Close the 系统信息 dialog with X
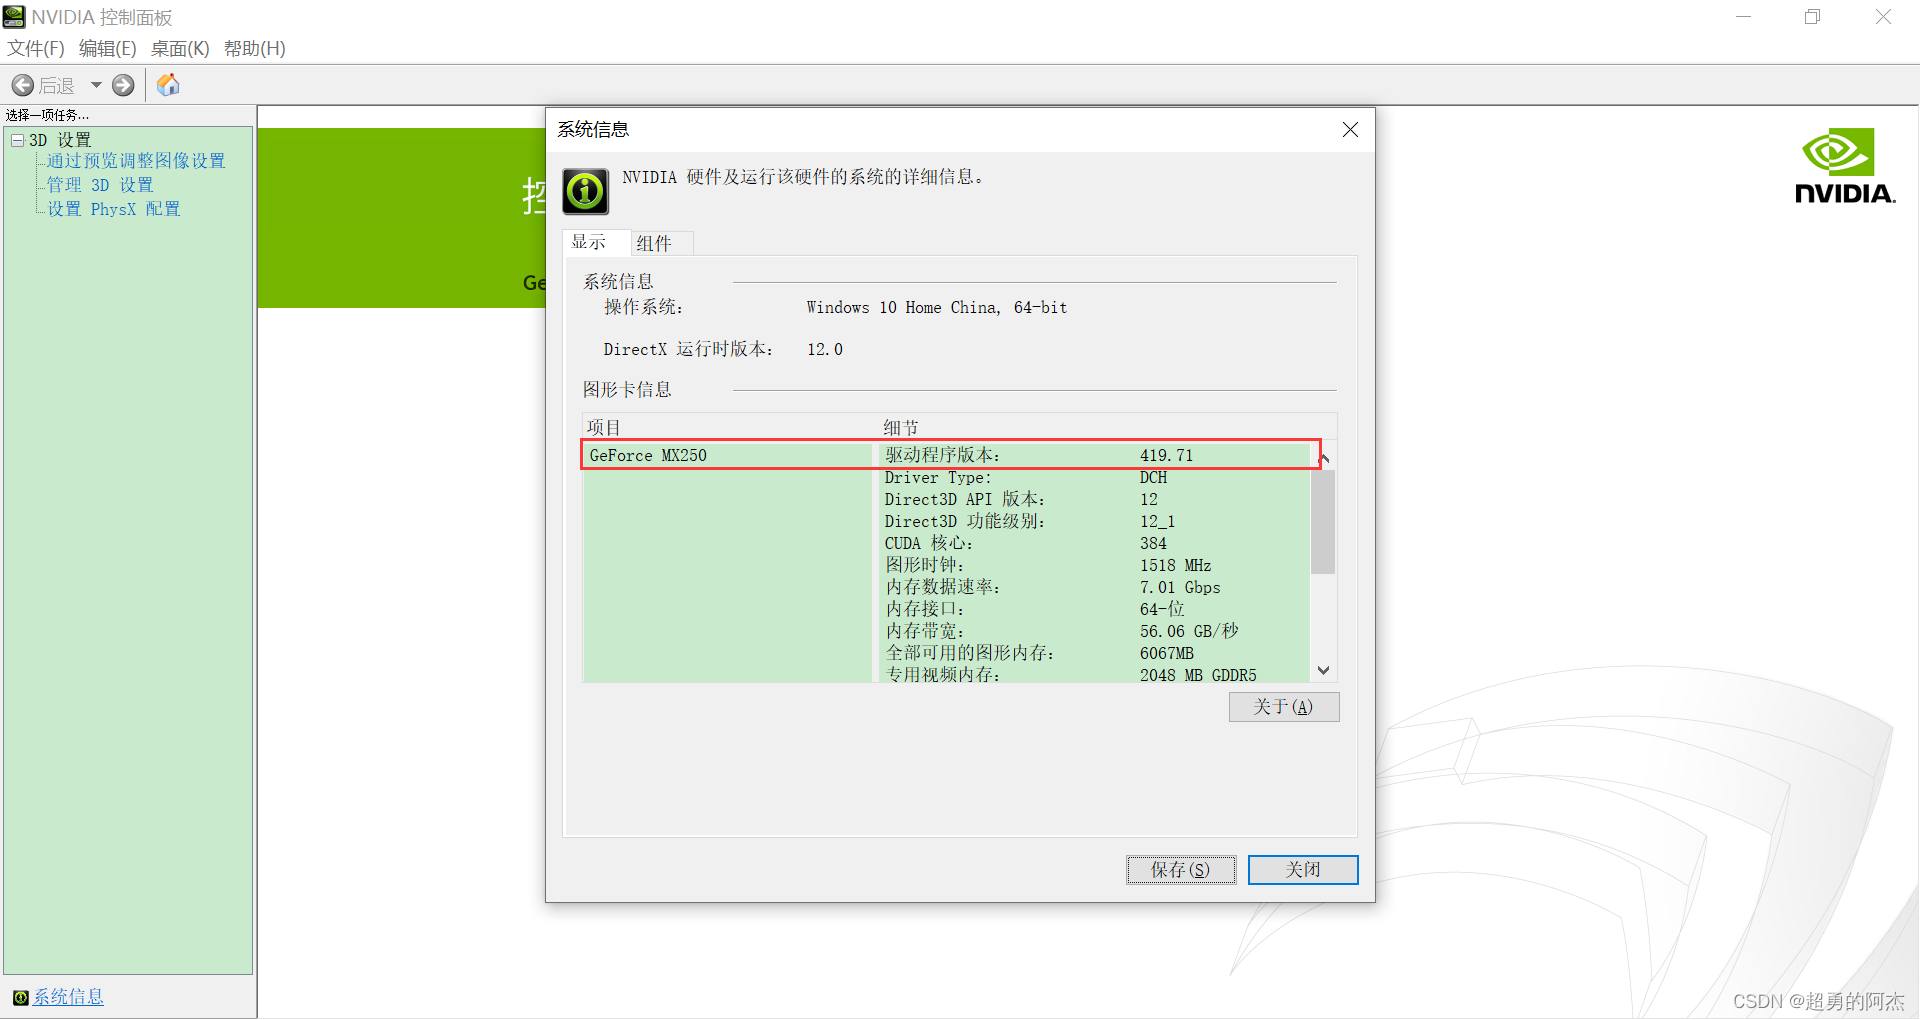1920x1020 pixels. (1350, 130)
